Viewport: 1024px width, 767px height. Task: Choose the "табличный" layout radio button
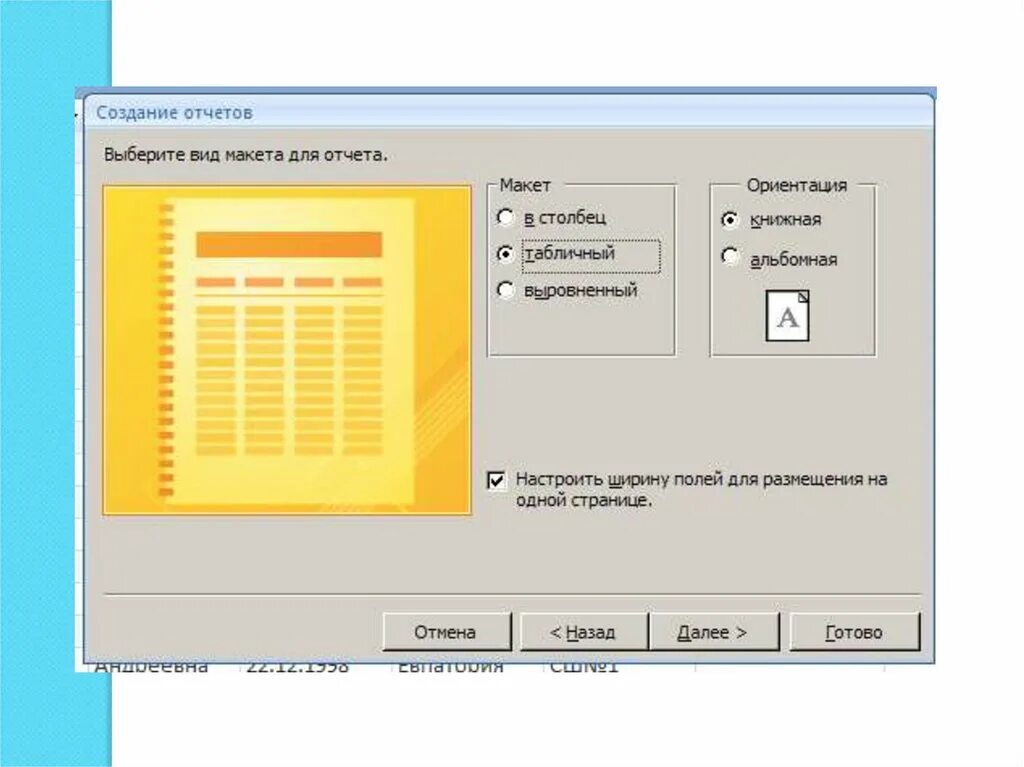pos(505,253)
